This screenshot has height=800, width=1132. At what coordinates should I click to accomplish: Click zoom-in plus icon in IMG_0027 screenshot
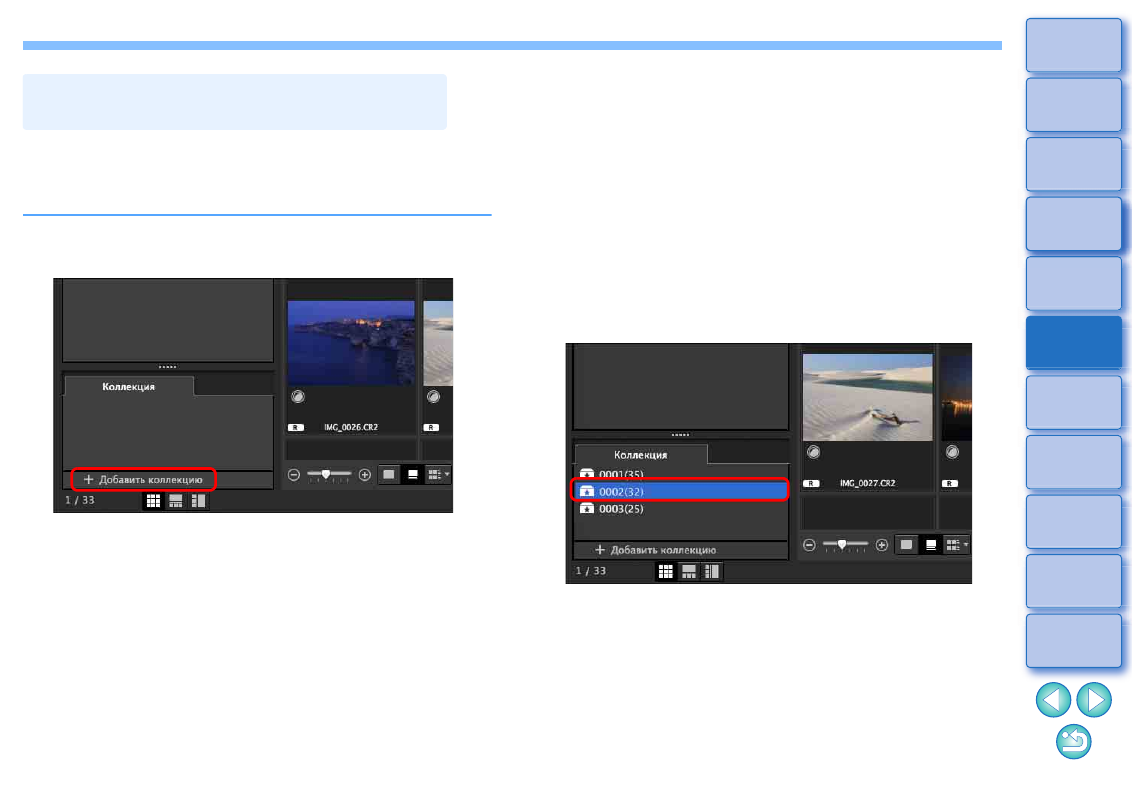tap(881, 545)
